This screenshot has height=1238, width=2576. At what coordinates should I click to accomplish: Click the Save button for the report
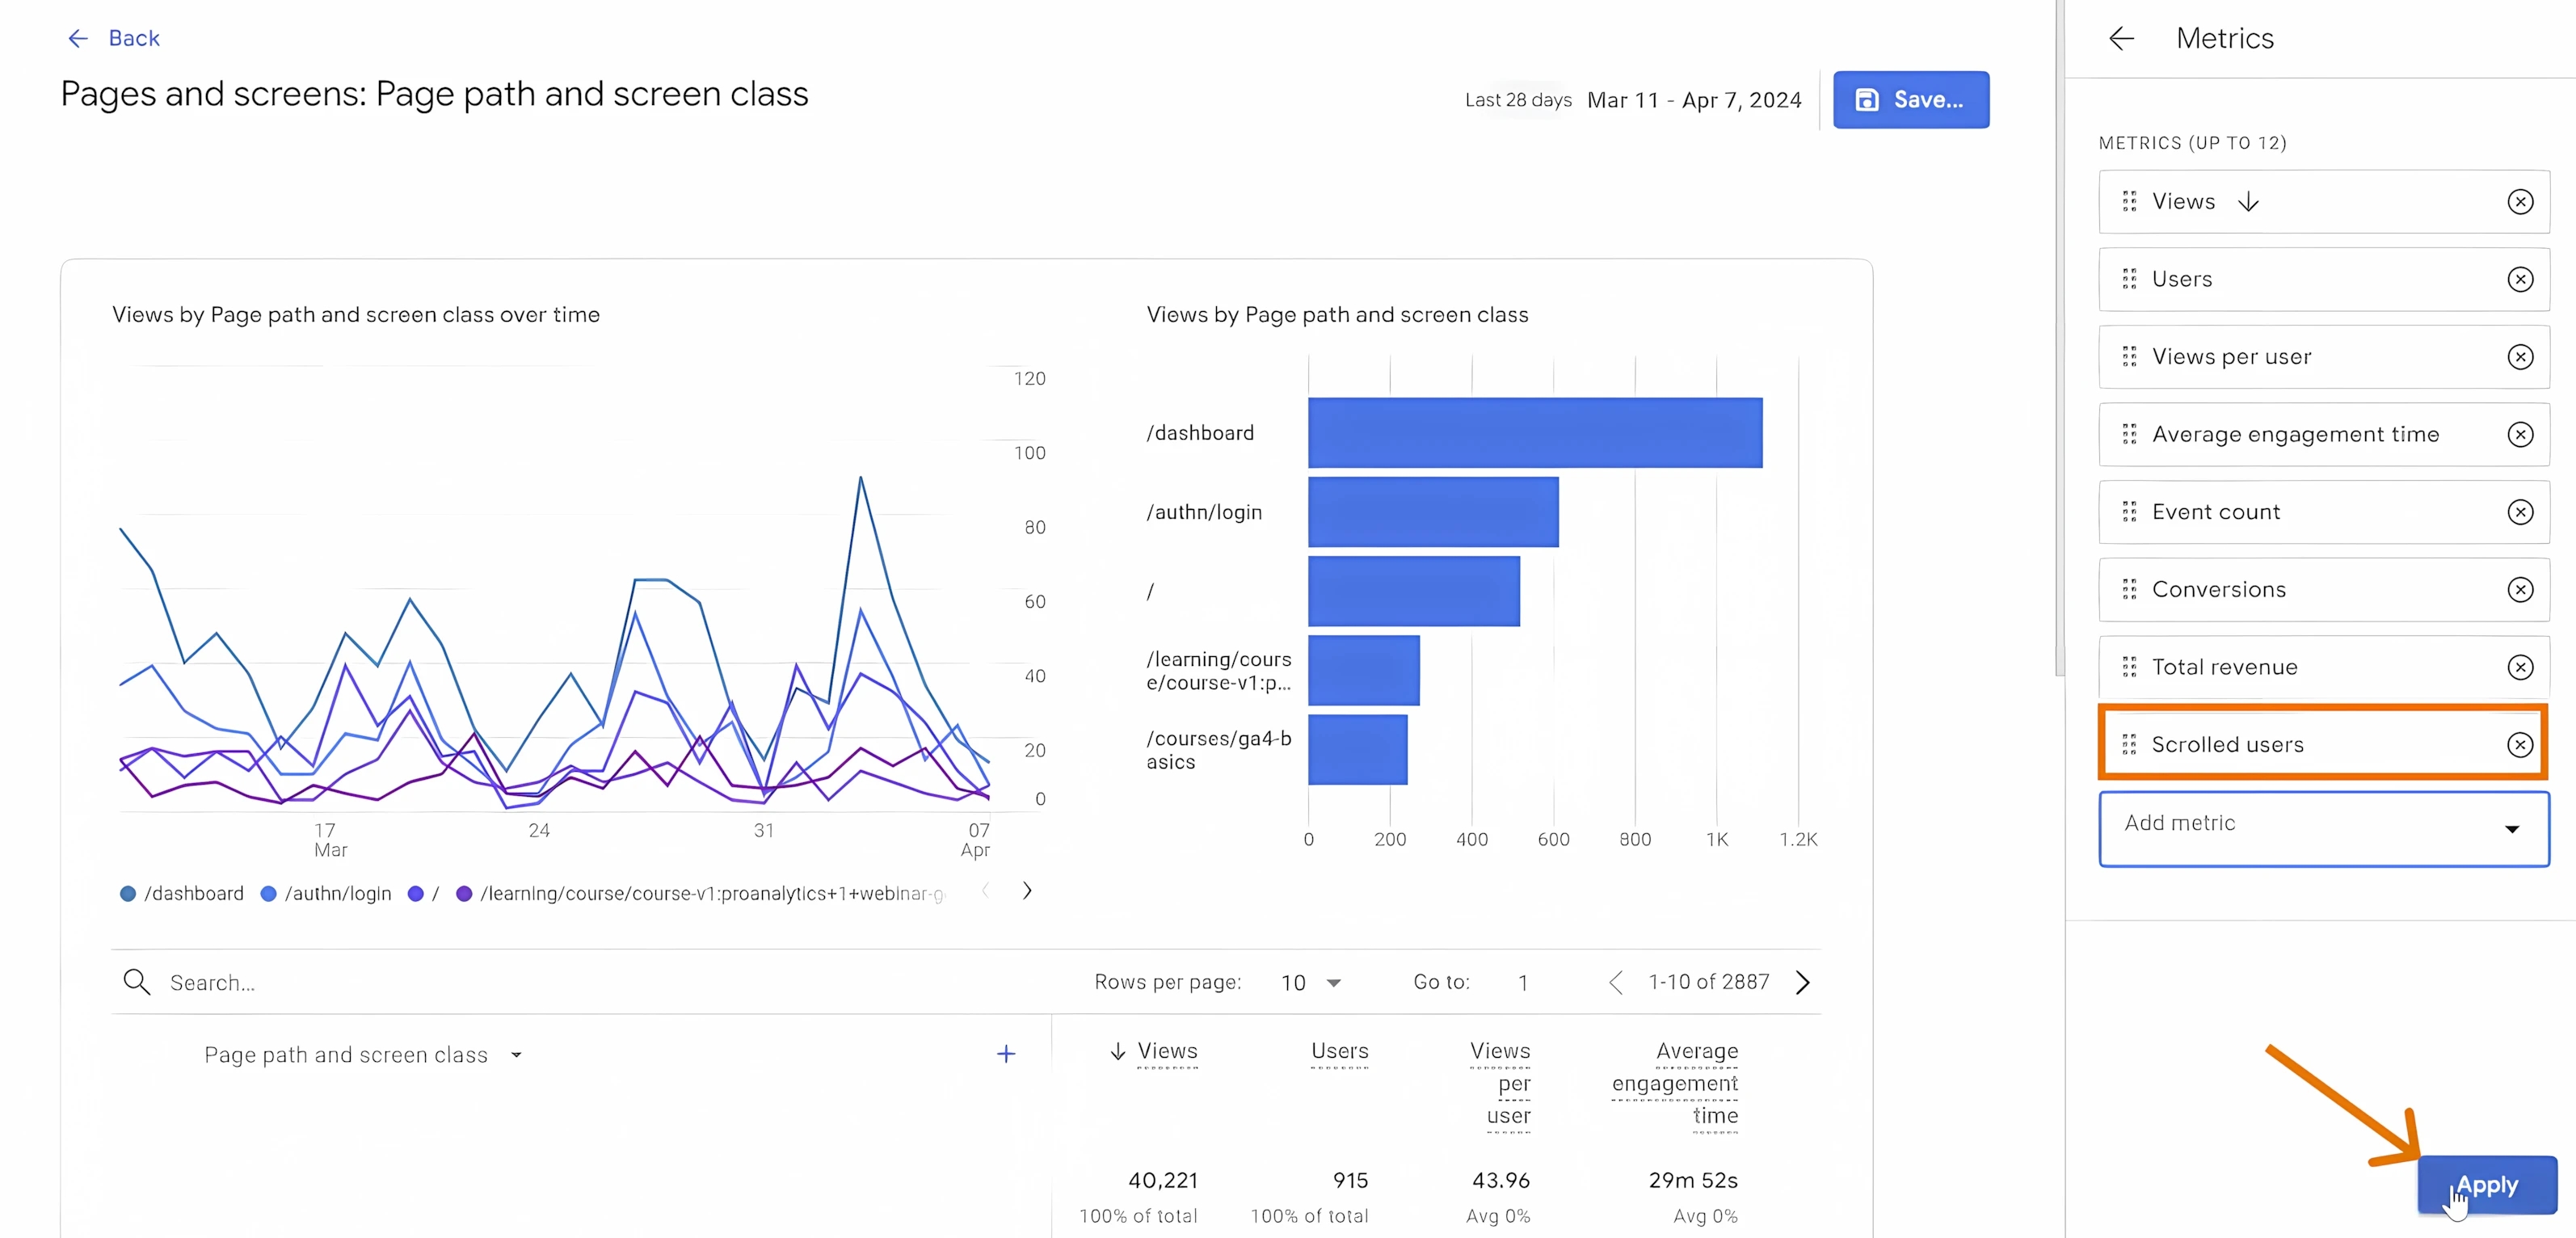(x=1911, y=99)
